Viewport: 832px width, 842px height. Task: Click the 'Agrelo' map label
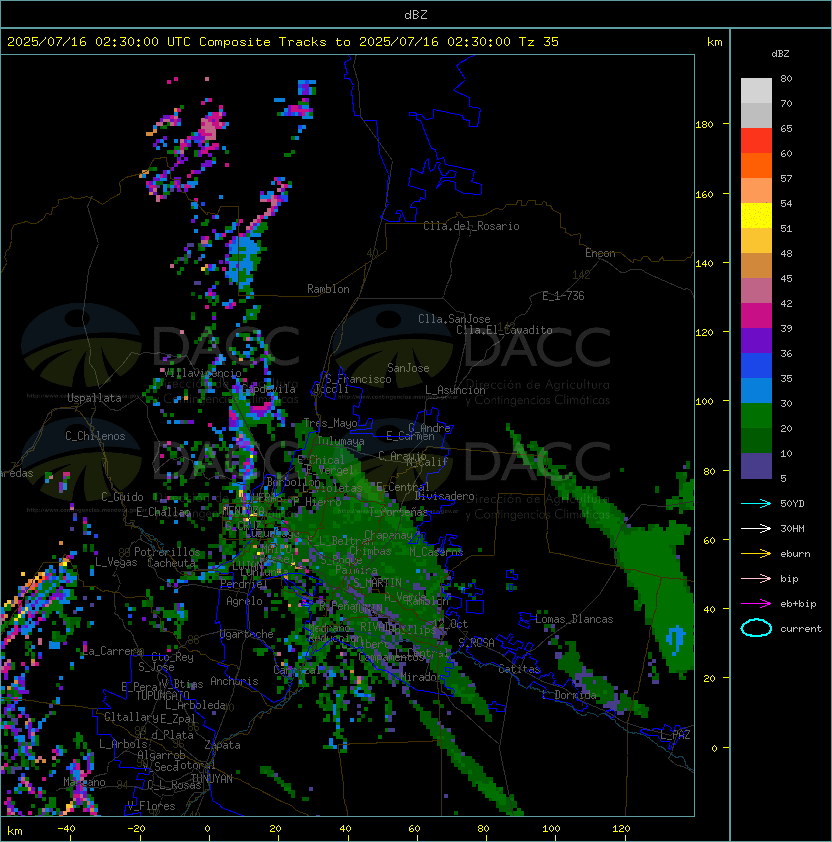(244, 601)
